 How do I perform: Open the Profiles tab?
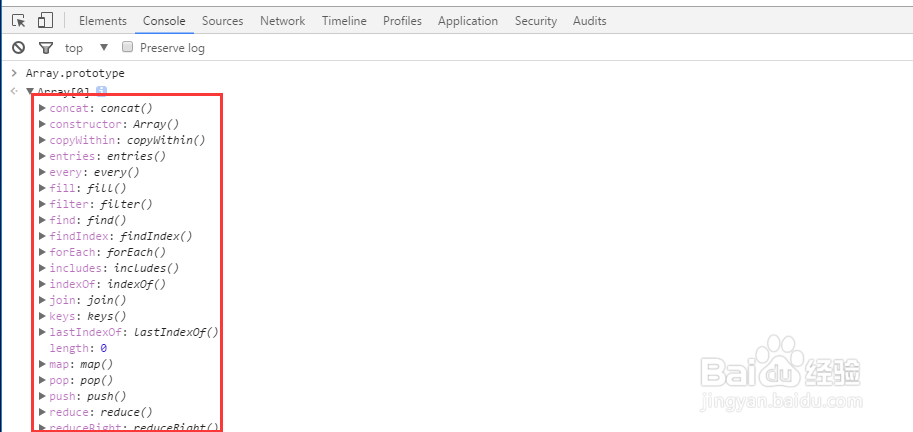point(402,21)
